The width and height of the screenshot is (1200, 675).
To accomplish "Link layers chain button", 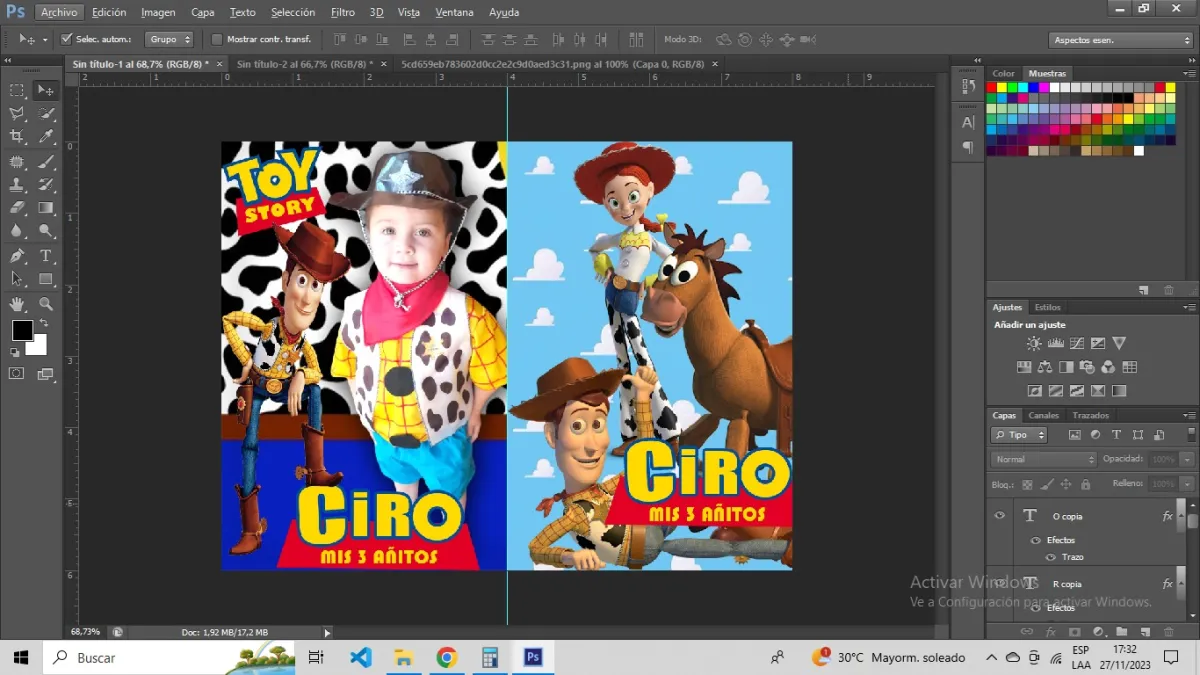I will pos(1026,632).
